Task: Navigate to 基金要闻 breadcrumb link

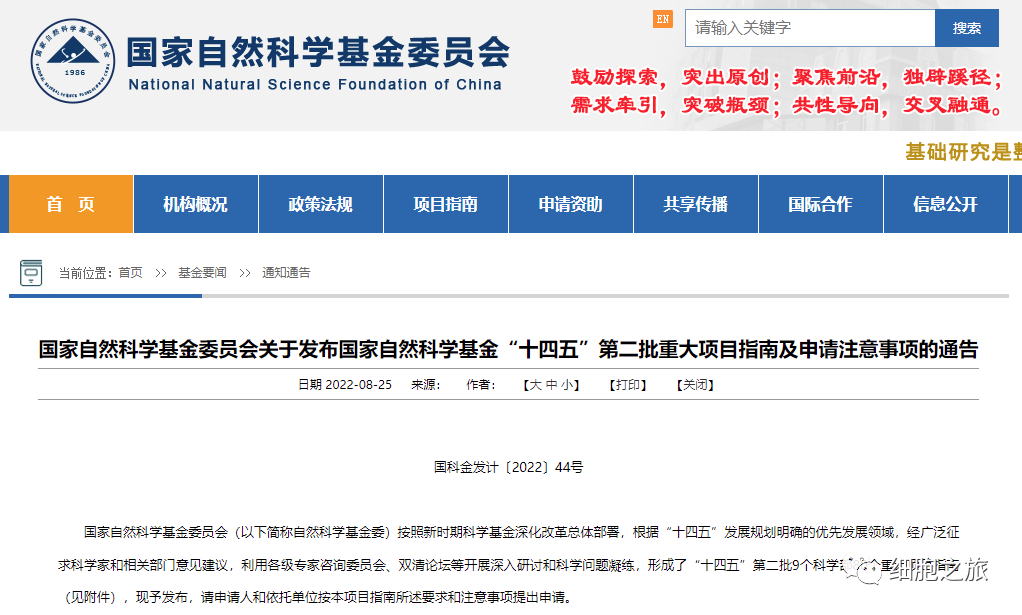Action: pyautogui.click(x=200, y=271)
